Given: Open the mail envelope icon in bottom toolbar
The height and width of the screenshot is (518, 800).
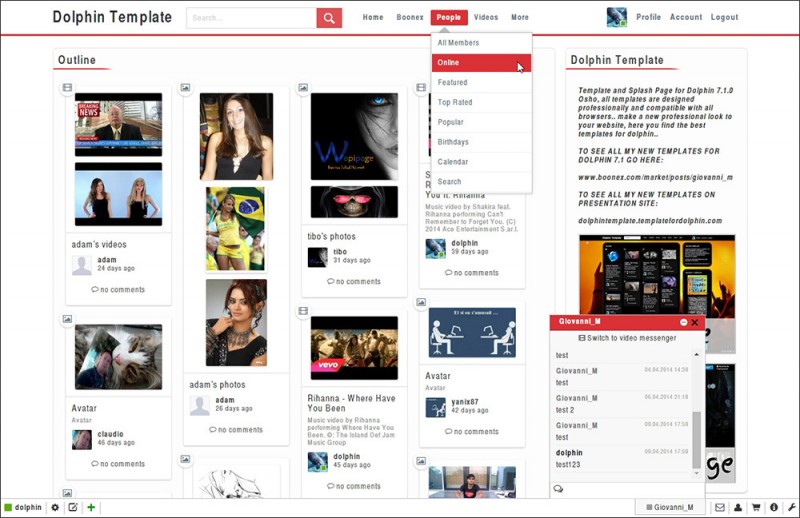Looking at the screenshot, I should point(720,507).
